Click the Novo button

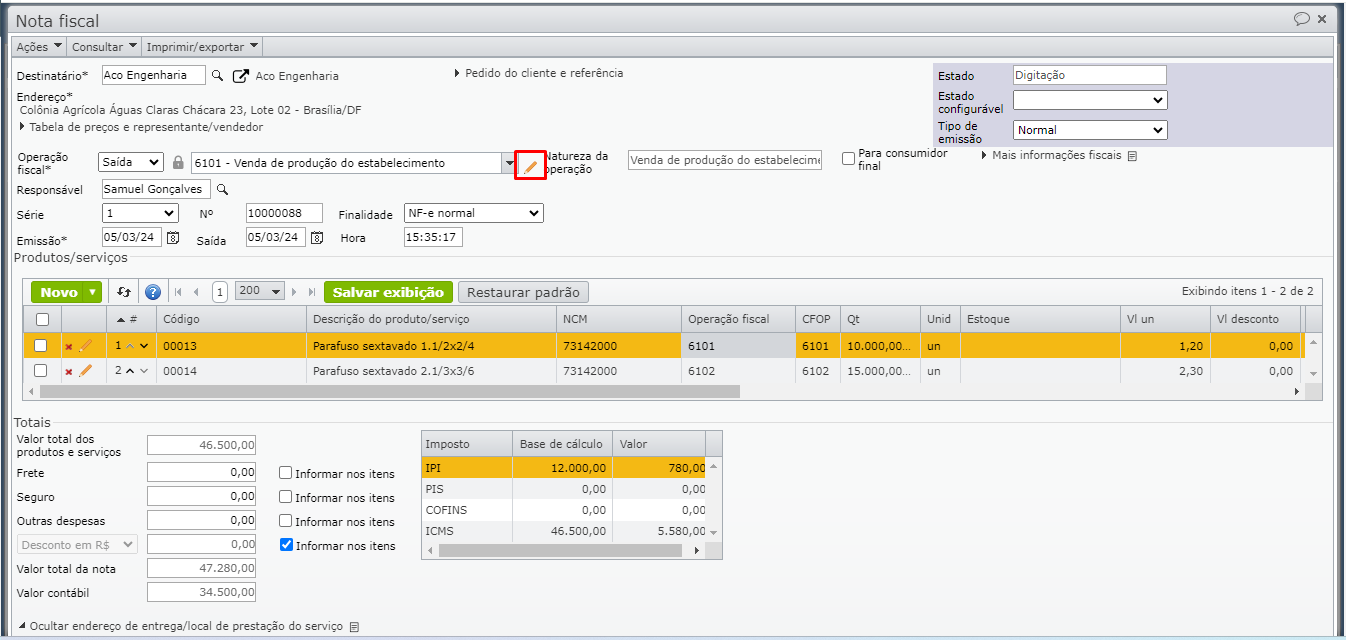(59, 292)
